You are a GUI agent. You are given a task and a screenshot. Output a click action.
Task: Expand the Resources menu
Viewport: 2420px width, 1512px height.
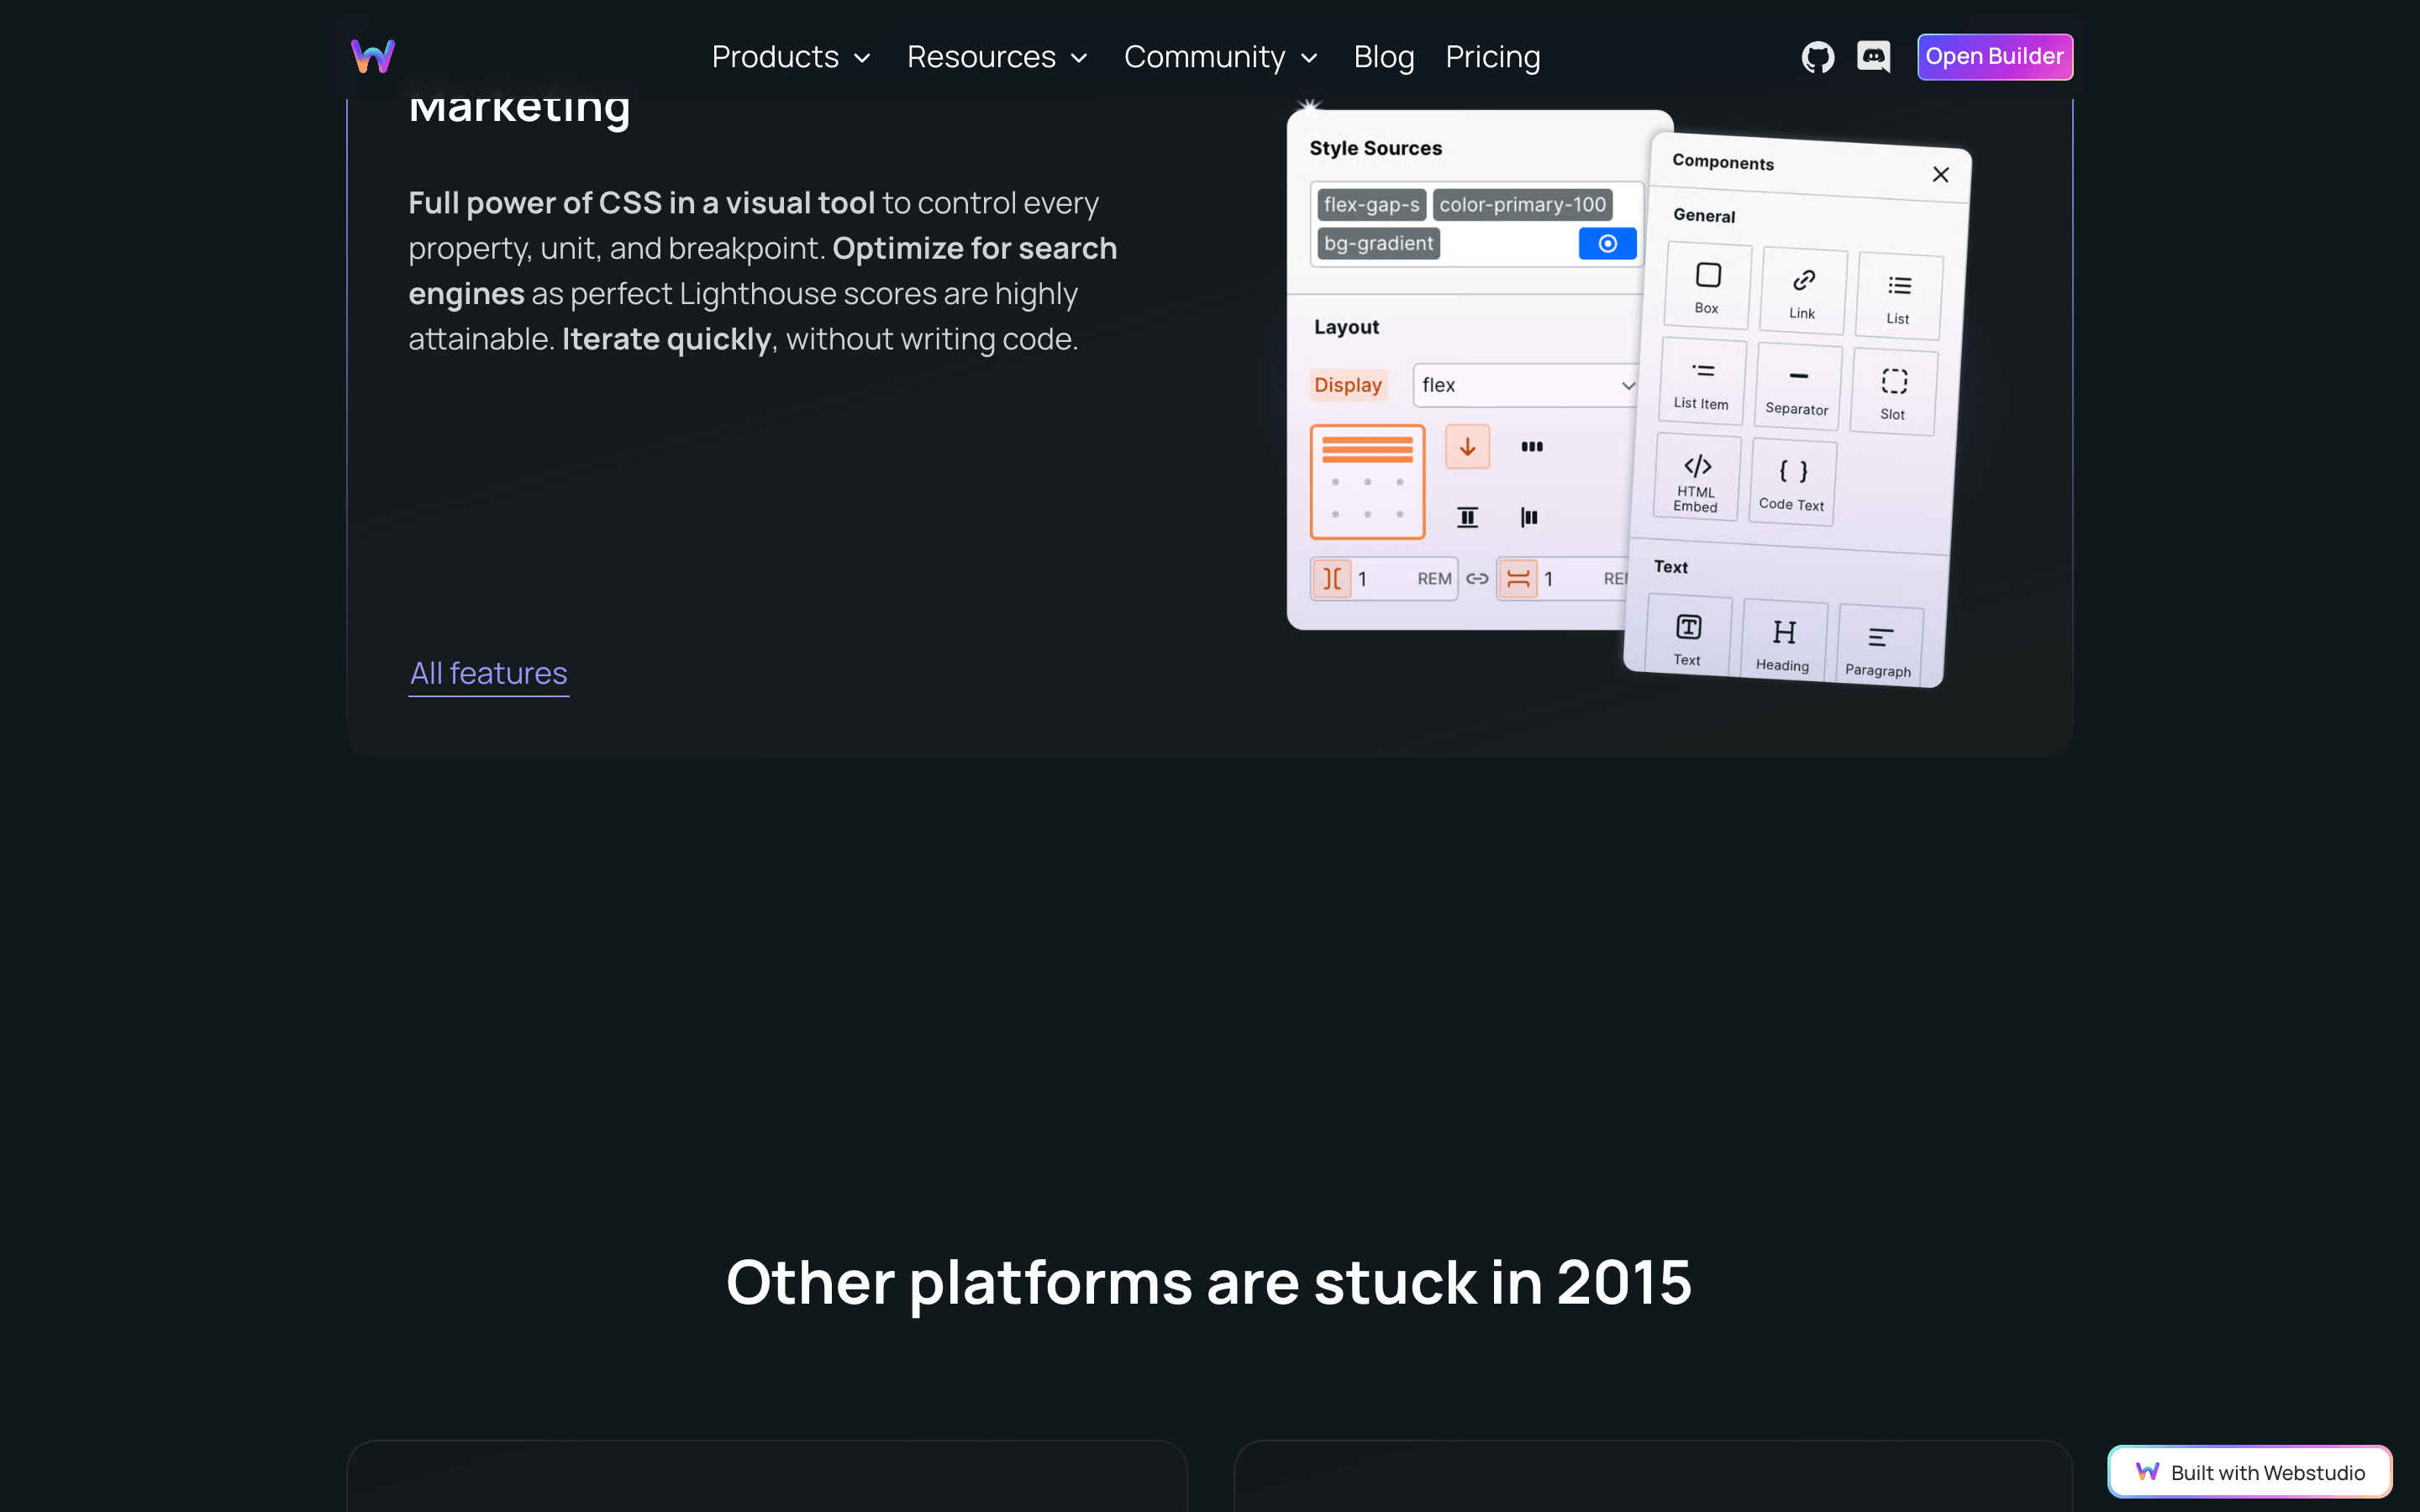click(997, 57)
